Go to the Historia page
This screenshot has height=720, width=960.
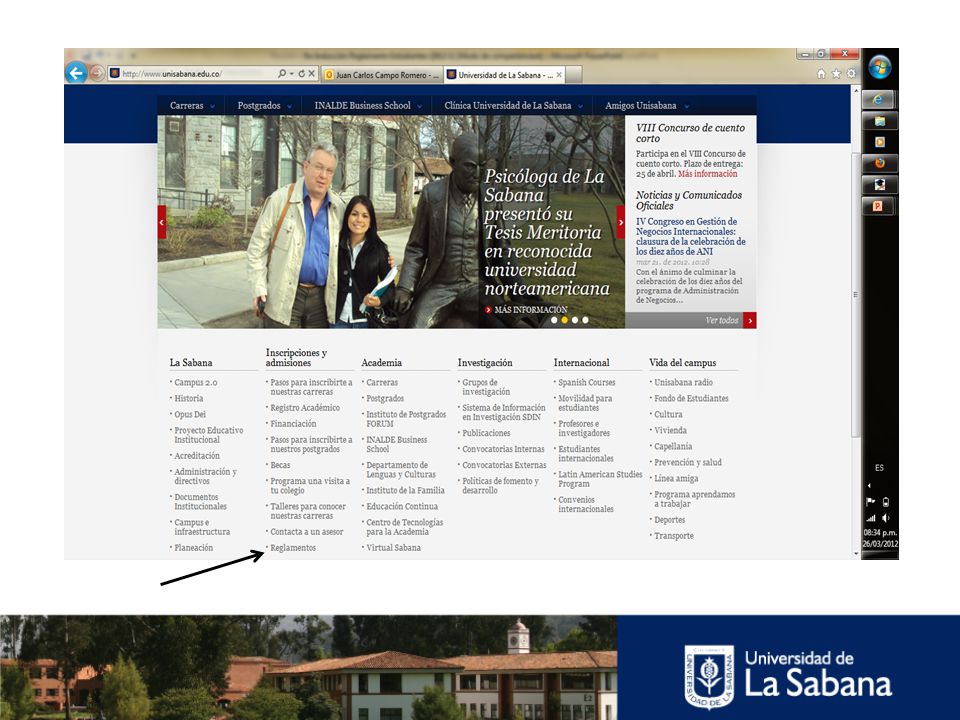[x=189, y=399]
